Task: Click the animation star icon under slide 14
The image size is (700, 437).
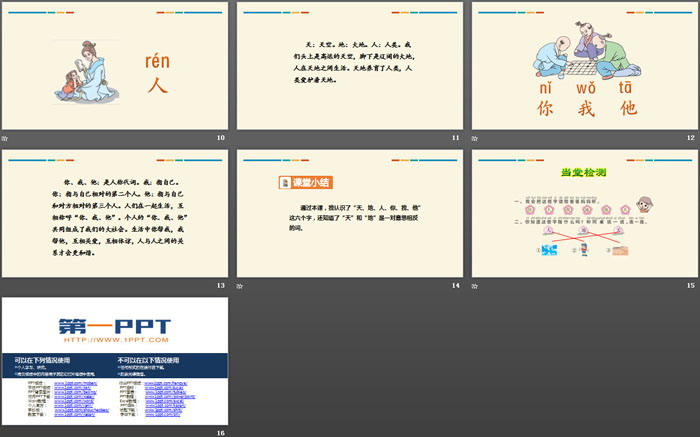Action: coord(241,285)
